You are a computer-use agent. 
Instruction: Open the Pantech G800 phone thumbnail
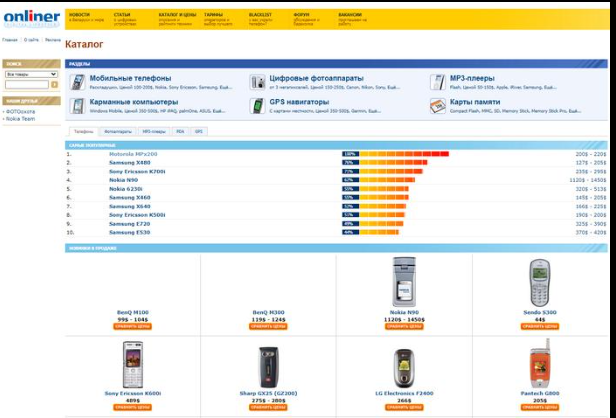coord(540,363)
